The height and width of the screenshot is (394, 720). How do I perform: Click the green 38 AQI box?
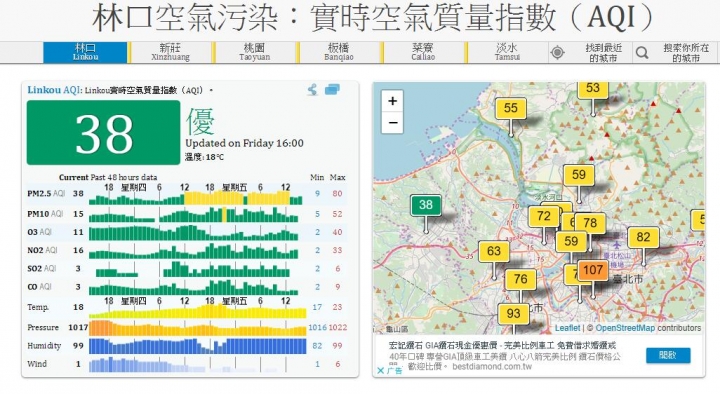pos(103,133)
